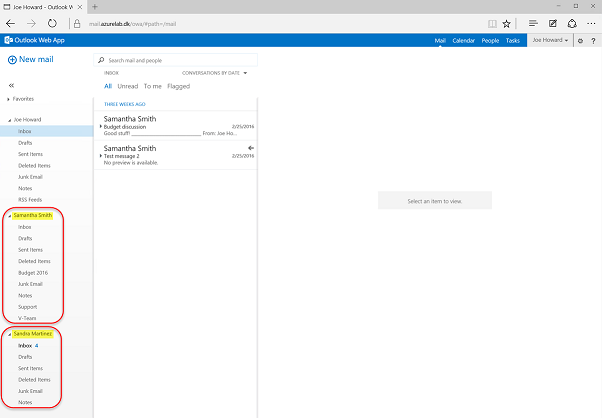Screen dimensions: 602x418
Task: Open a new browser tab
Action: [x=95, y=7]
